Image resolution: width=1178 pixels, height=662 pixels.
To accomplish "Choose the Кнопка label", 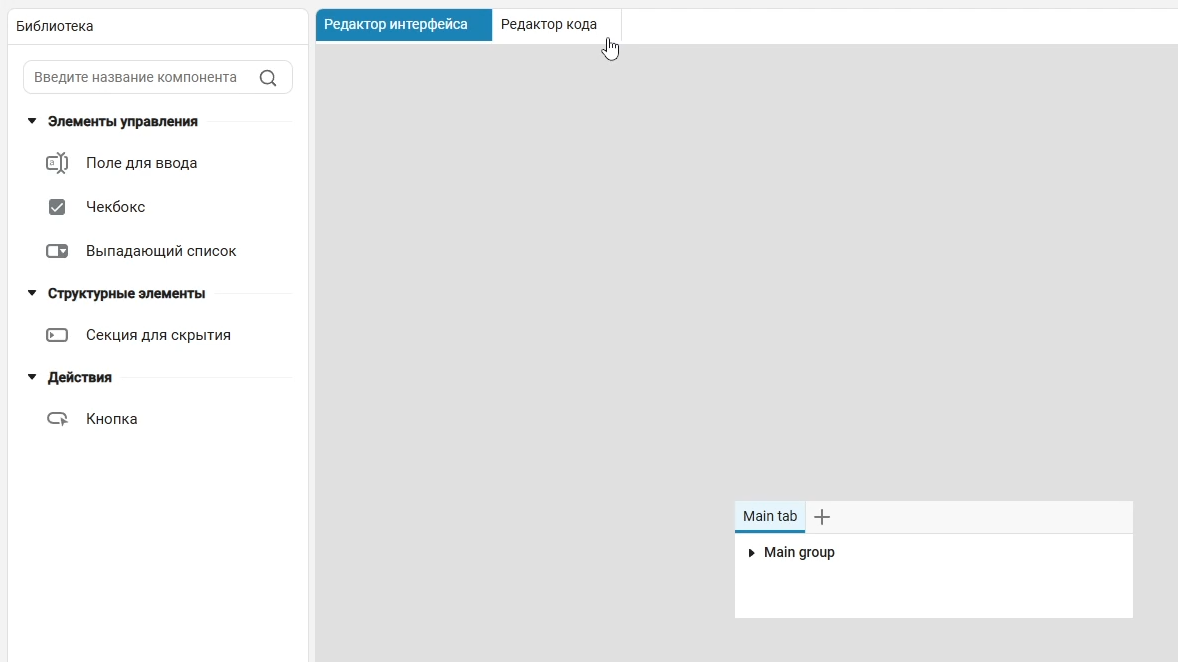I will click(111, 419).
